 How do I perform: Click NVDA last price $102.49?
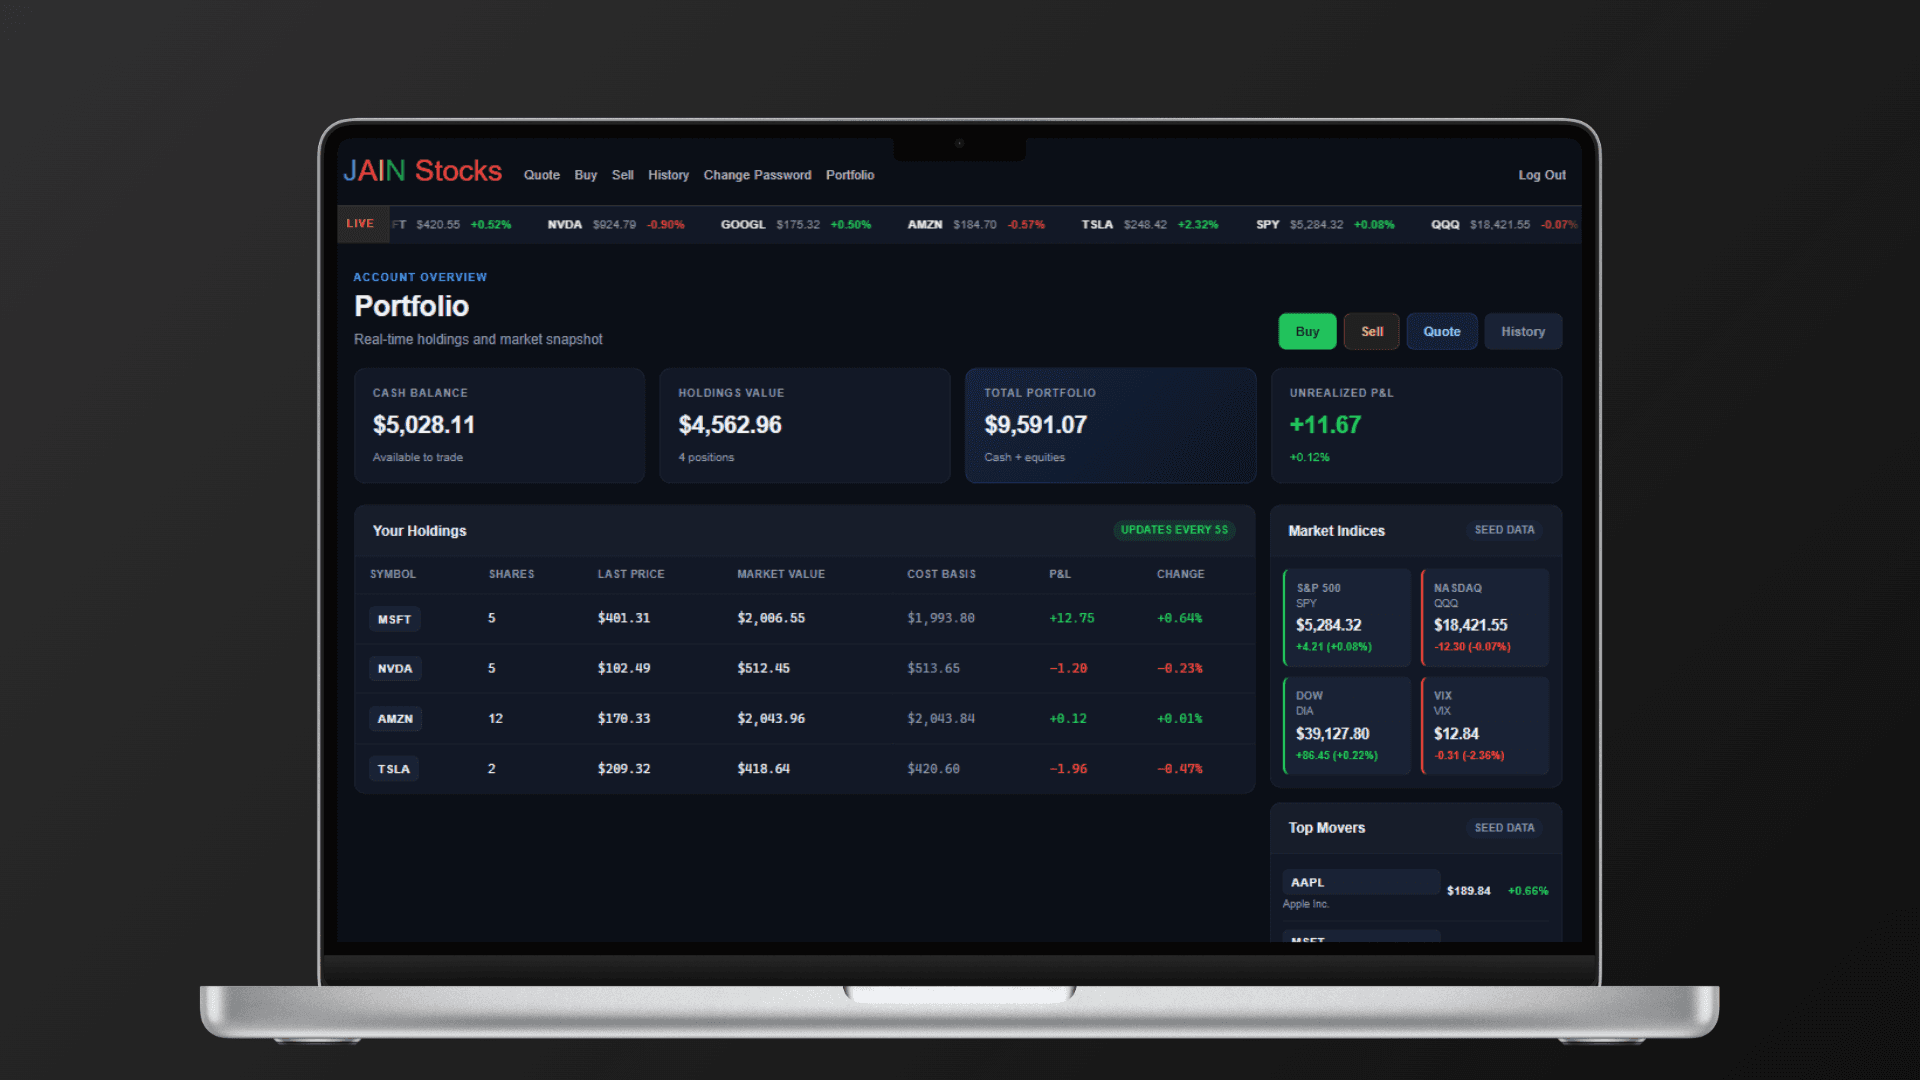tap(624, 668)
